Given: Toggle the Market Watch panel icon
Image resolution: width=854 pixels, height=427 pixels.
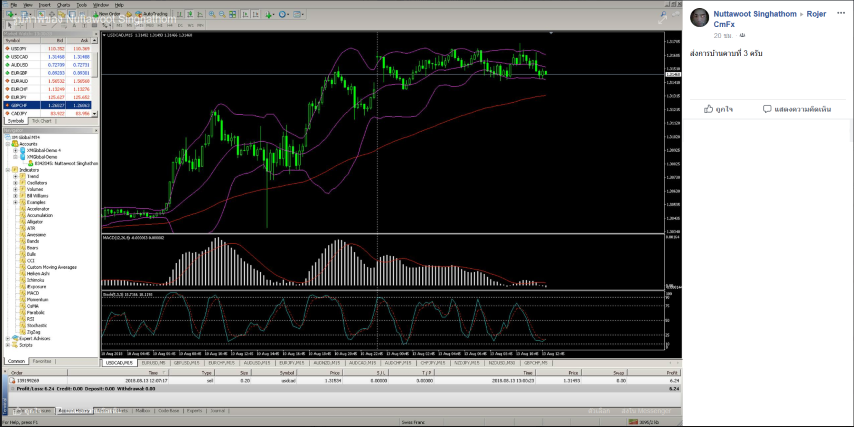Looking at the screenshot, I should 41,14.
